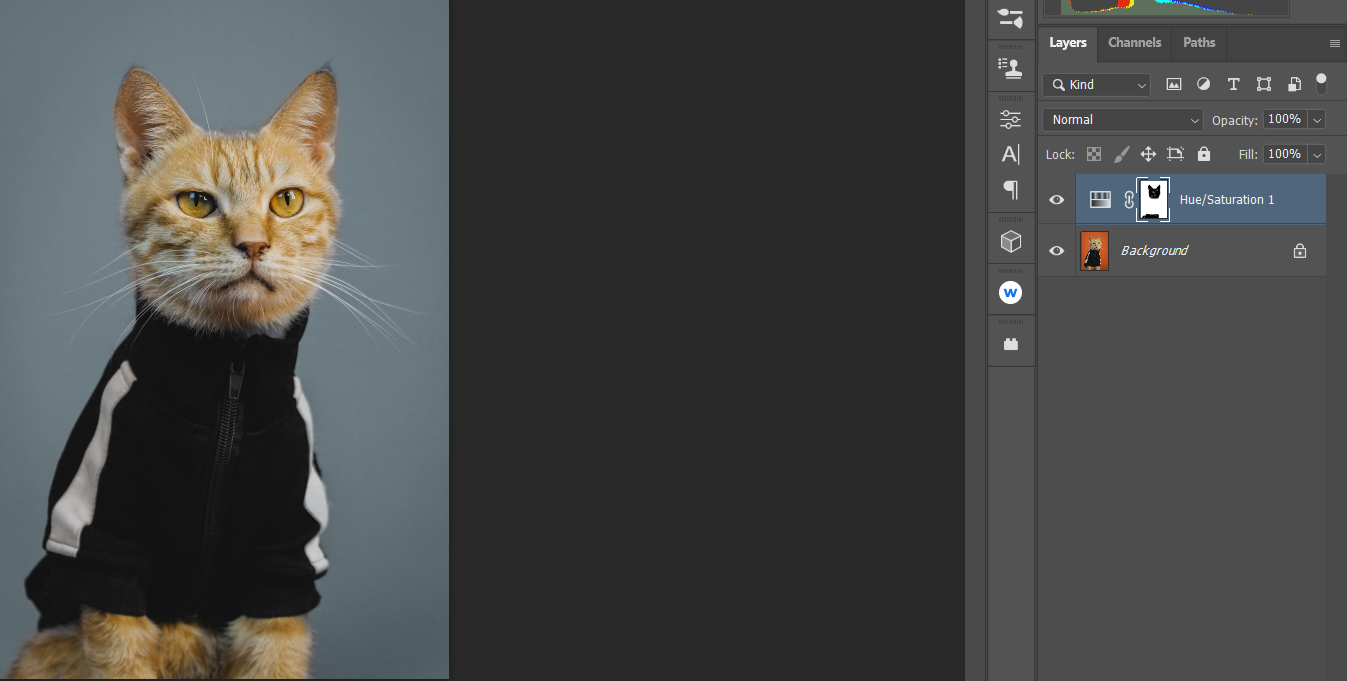1347x681 pixels.
Task: Open the Brush Settings panel icon
Action: pos(1011,18)
